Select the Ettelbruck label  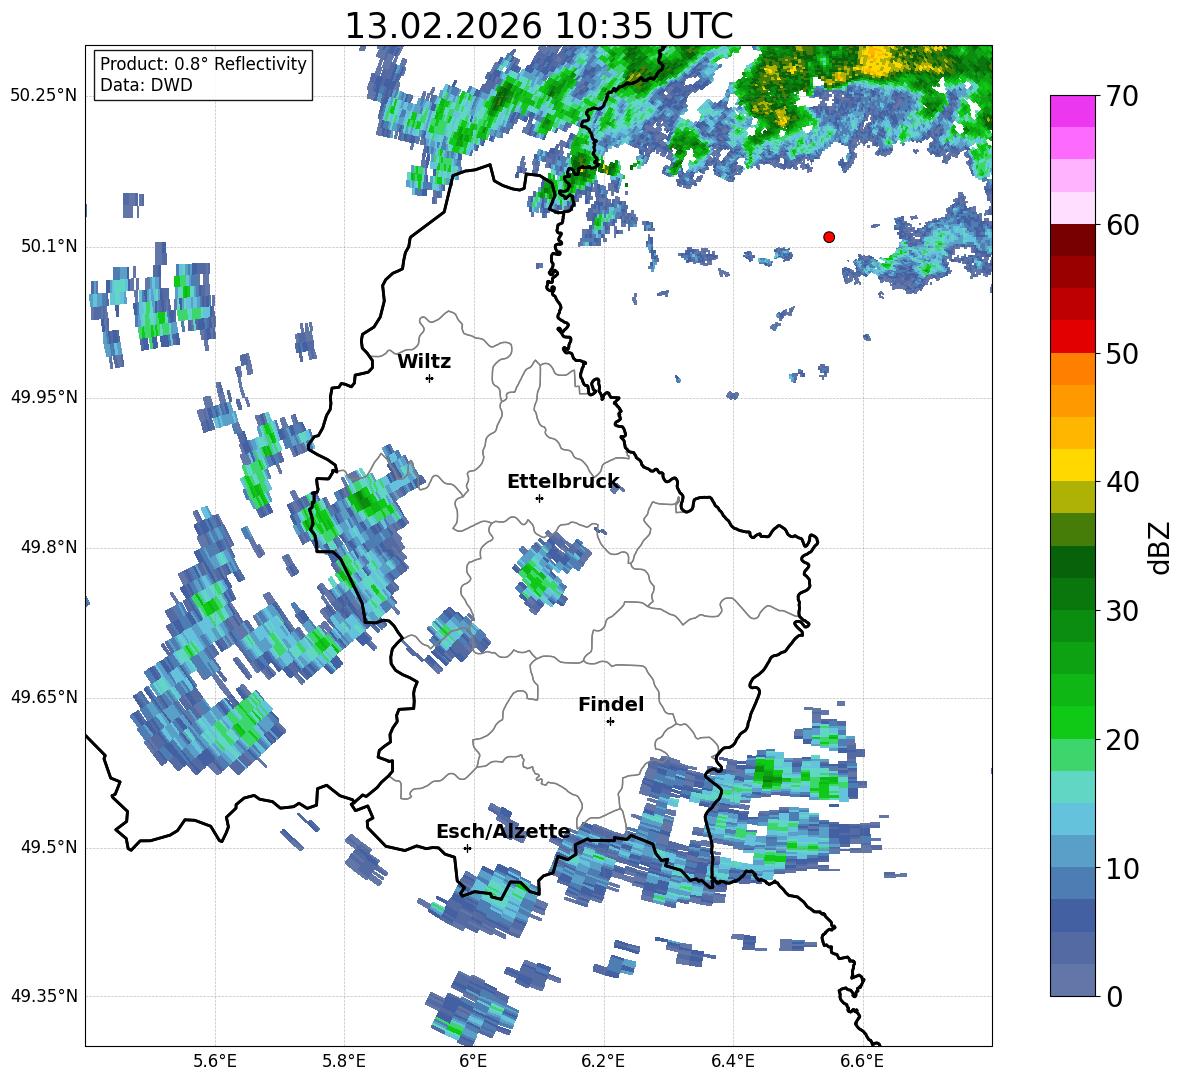[x=563, y=482]
